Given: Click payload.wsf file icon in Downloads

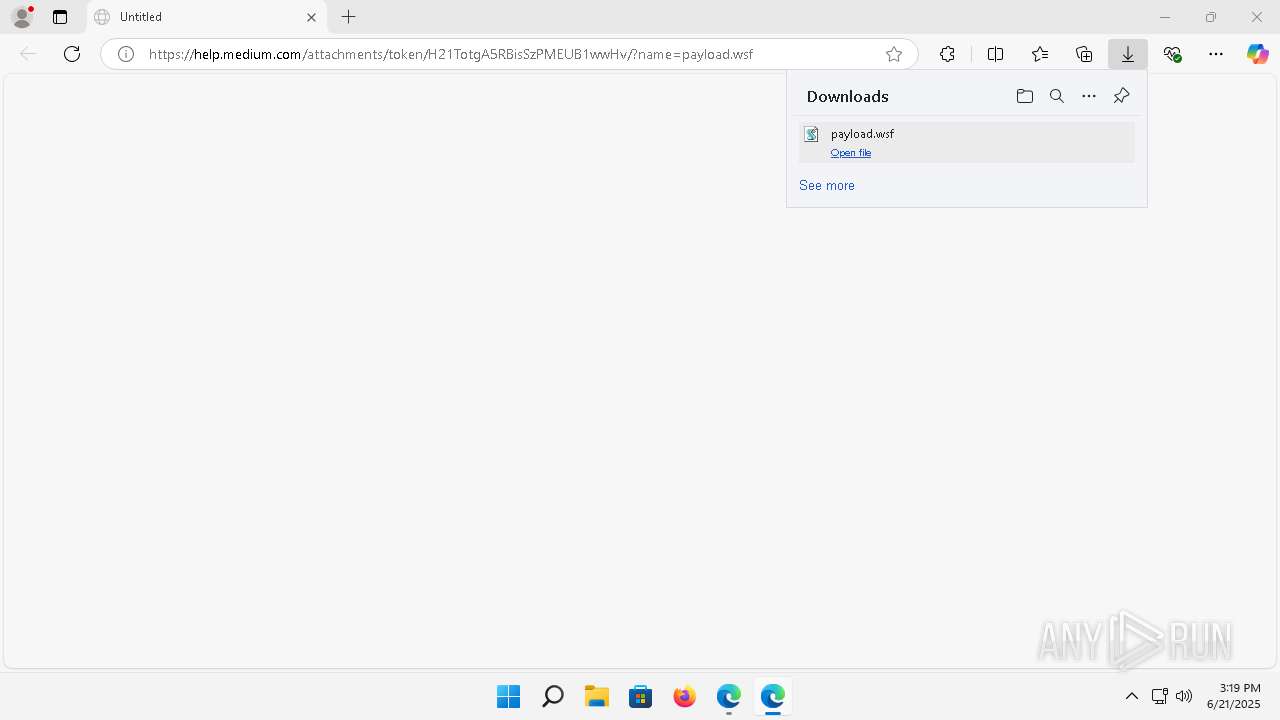Looking at the screenshot, I should click(812, 134).
